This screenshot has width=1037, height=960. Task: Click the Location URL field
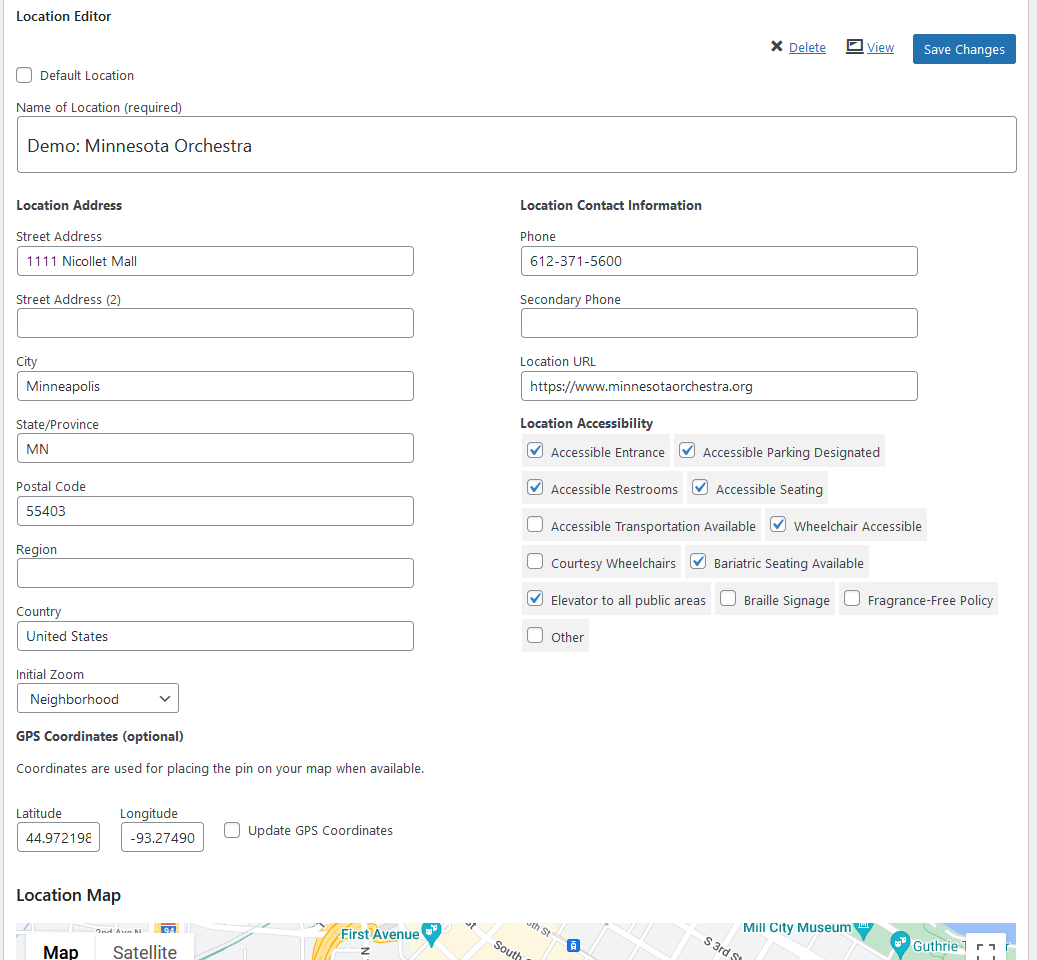[719, 386]
